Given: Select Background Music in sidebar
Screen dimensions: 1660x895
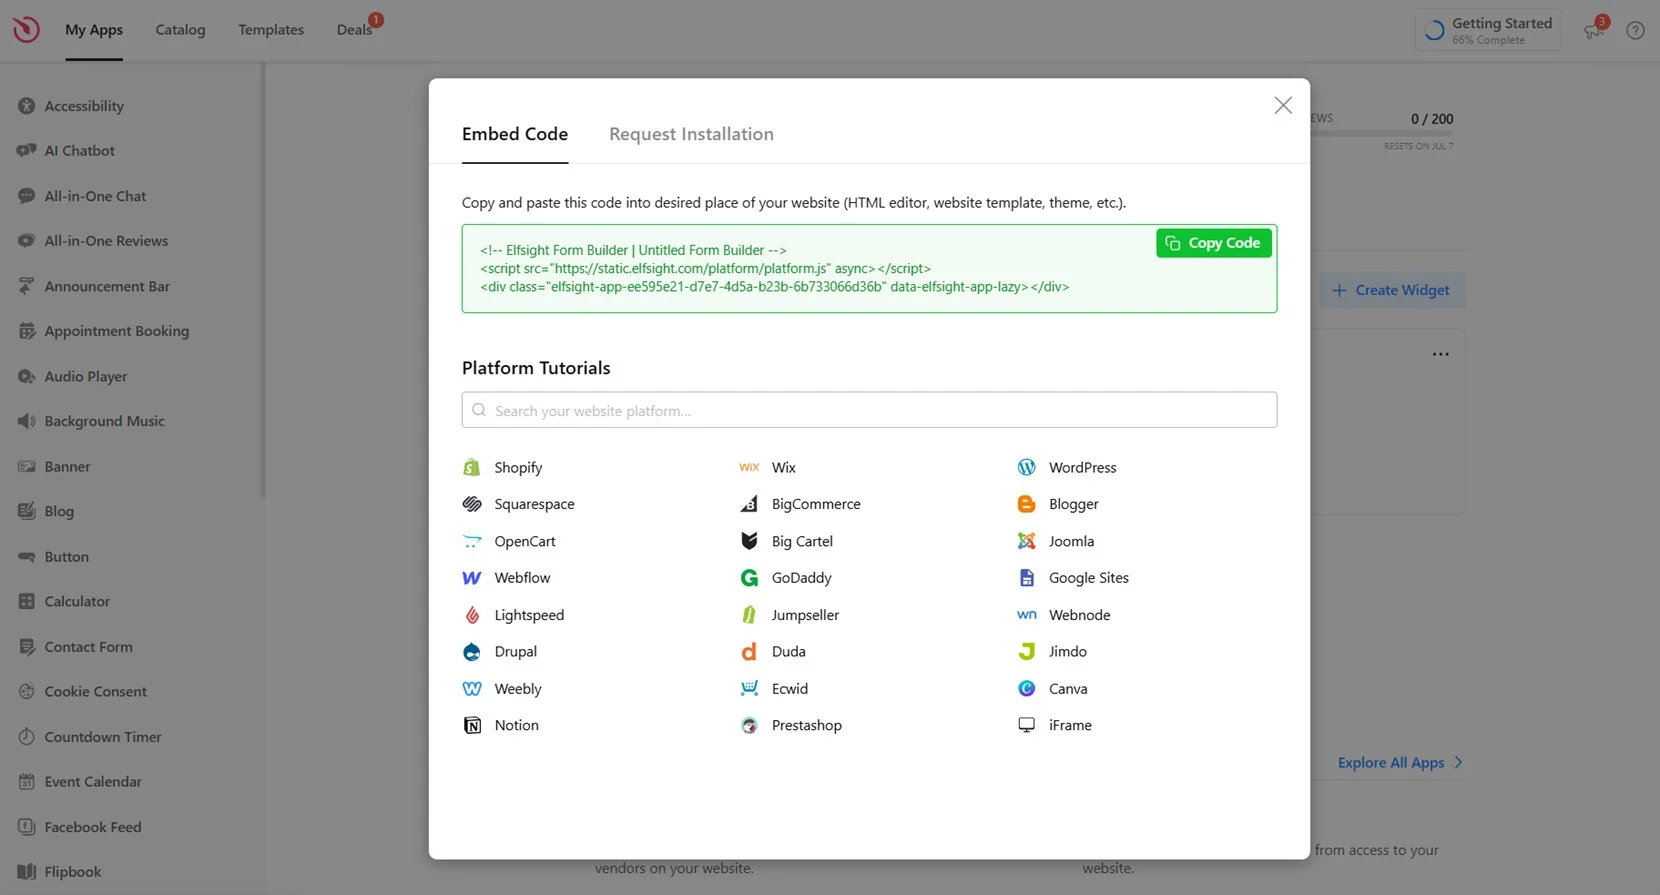Looking at the screenshot, I should [x=104, y=421].
